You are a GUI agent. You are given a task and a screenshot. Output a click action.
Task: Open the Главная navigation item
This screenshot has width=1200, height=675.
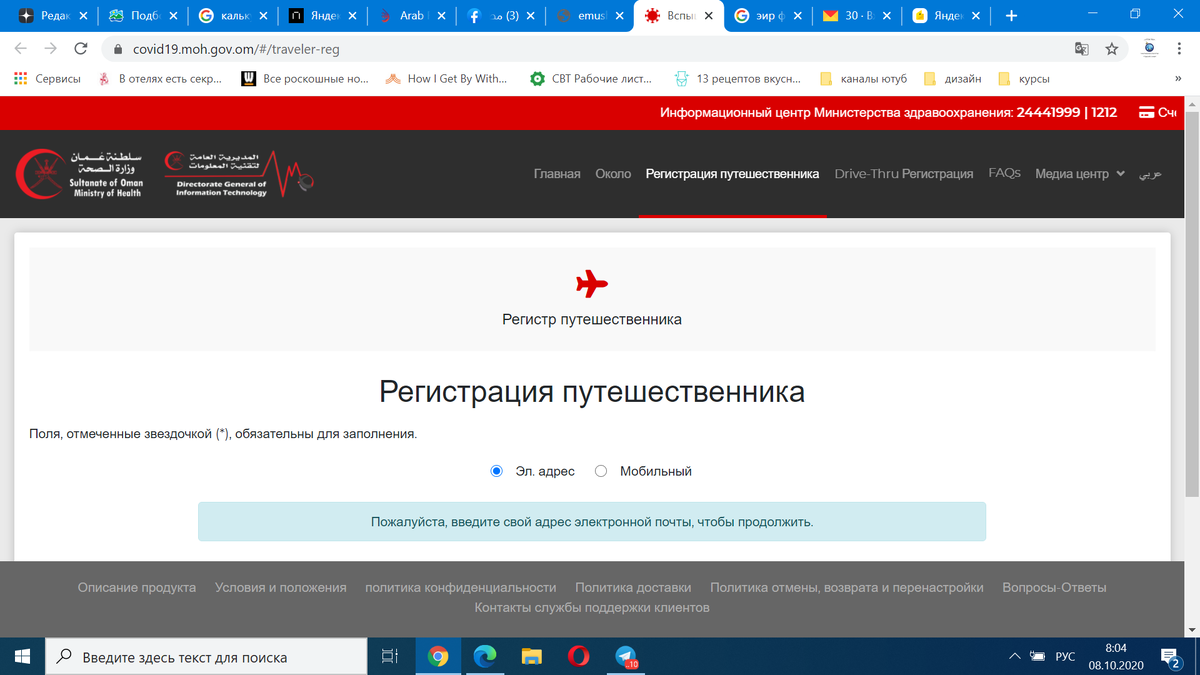[557, 174]
